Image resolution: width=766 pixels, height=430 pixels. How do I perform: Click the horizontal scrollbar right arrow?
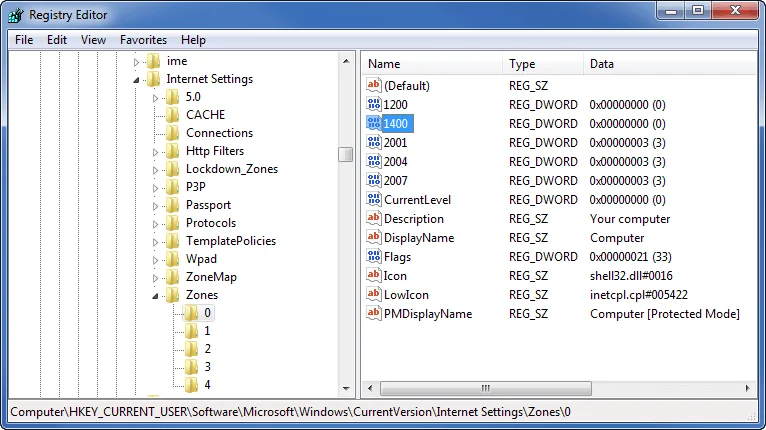tap(747, 388)
